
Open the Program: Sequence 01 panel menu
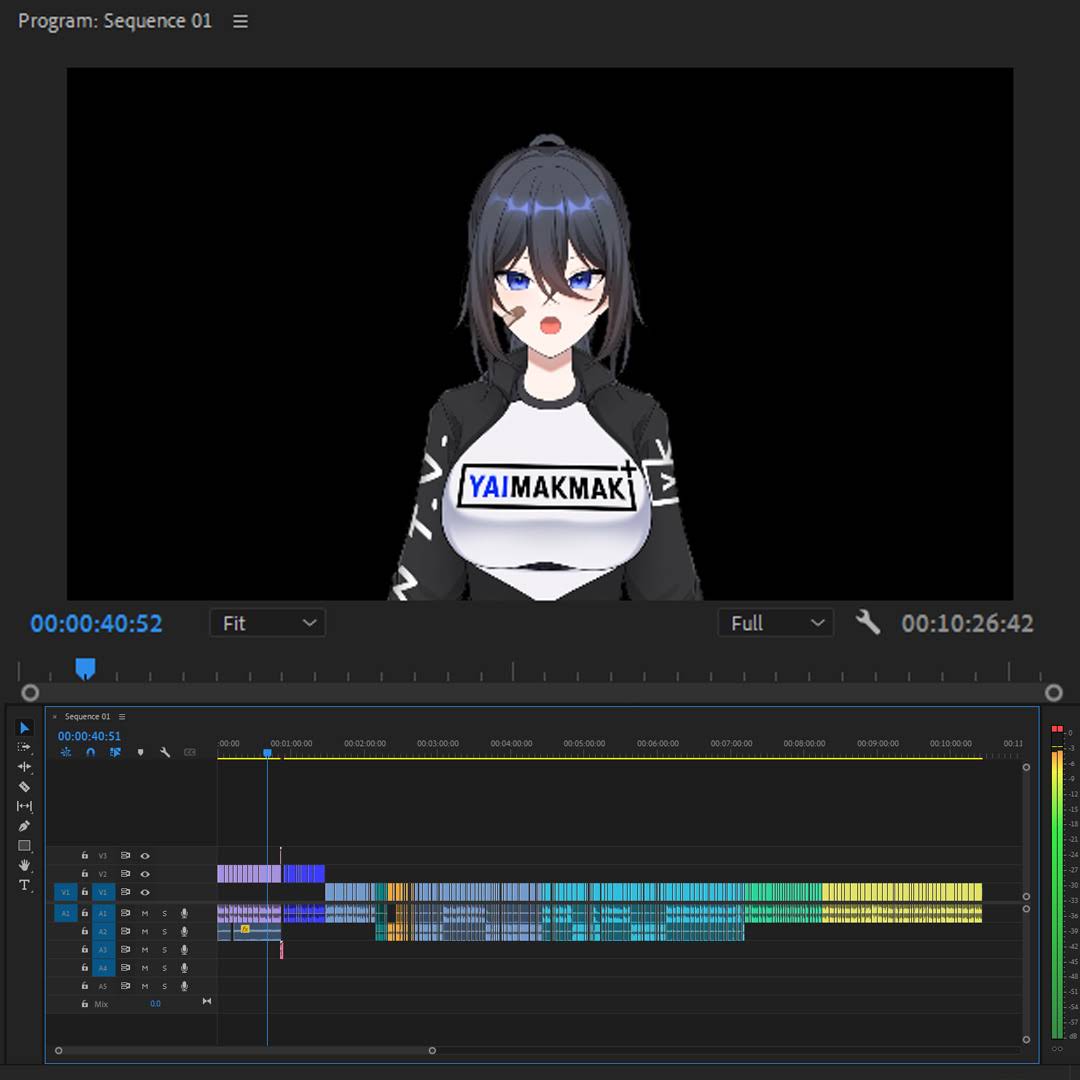pos(240,21)
